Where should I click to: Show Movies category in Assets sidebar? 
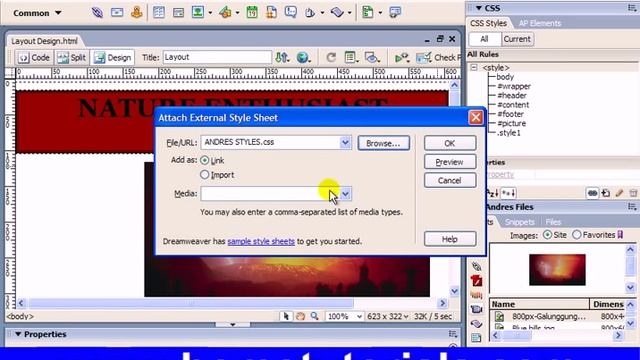pos(476,309)
